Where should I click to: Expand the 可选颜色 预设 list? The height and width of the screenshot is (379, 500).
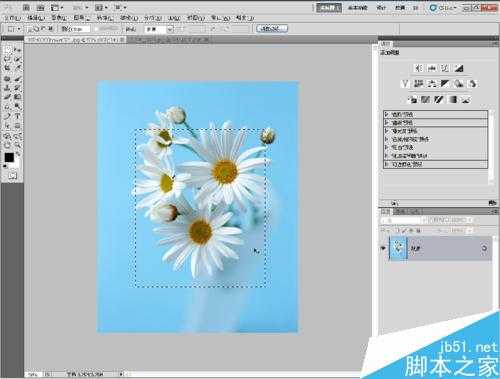(387, 164)
